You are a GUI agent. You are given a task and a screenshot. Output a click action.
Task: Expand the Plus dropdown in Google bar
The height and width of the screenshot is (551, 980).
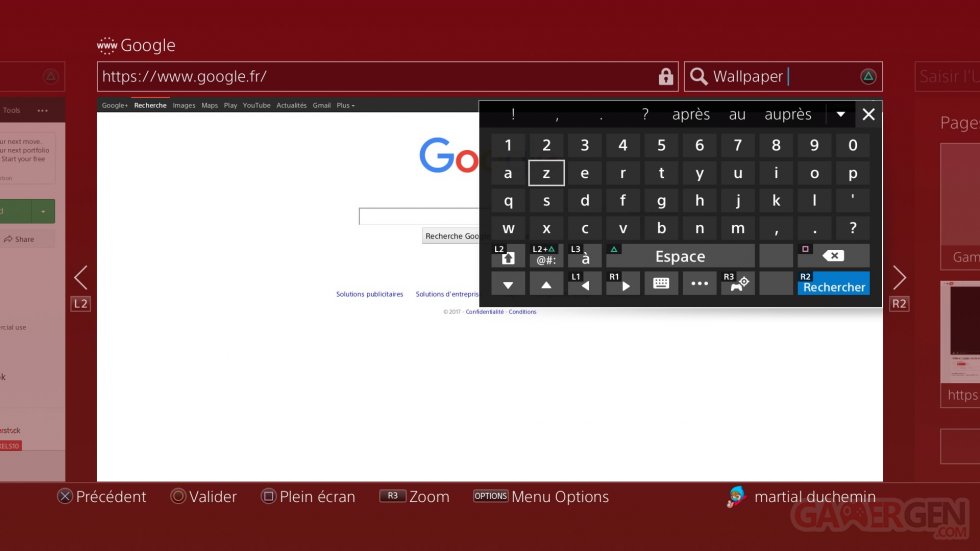click(x=345, y=106)
